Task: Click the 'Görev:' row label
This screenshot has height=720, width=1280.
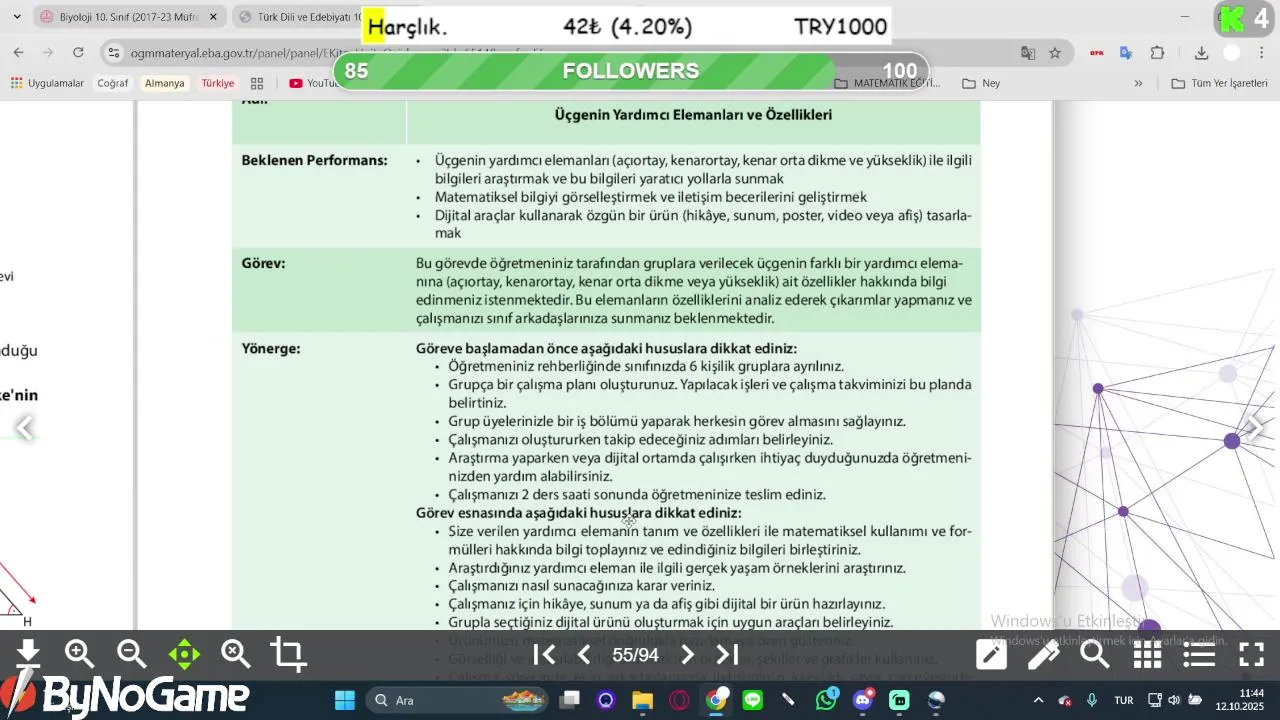Action: 263,264
